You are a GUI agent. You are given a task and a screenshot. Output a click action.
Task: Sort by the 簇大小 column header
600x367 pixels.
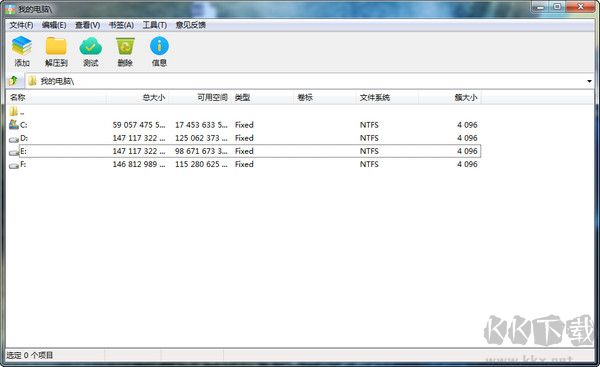[450, 98]
